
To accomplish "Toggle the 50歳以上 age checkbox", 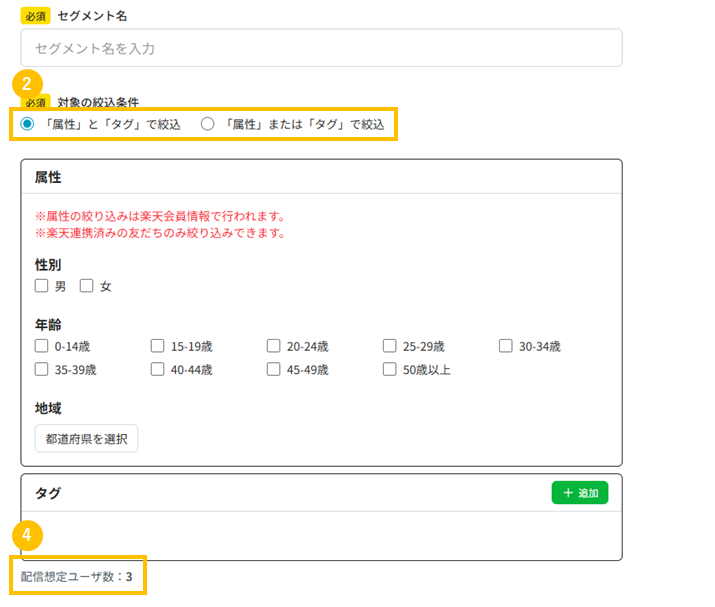I will [x=390, y=369].
